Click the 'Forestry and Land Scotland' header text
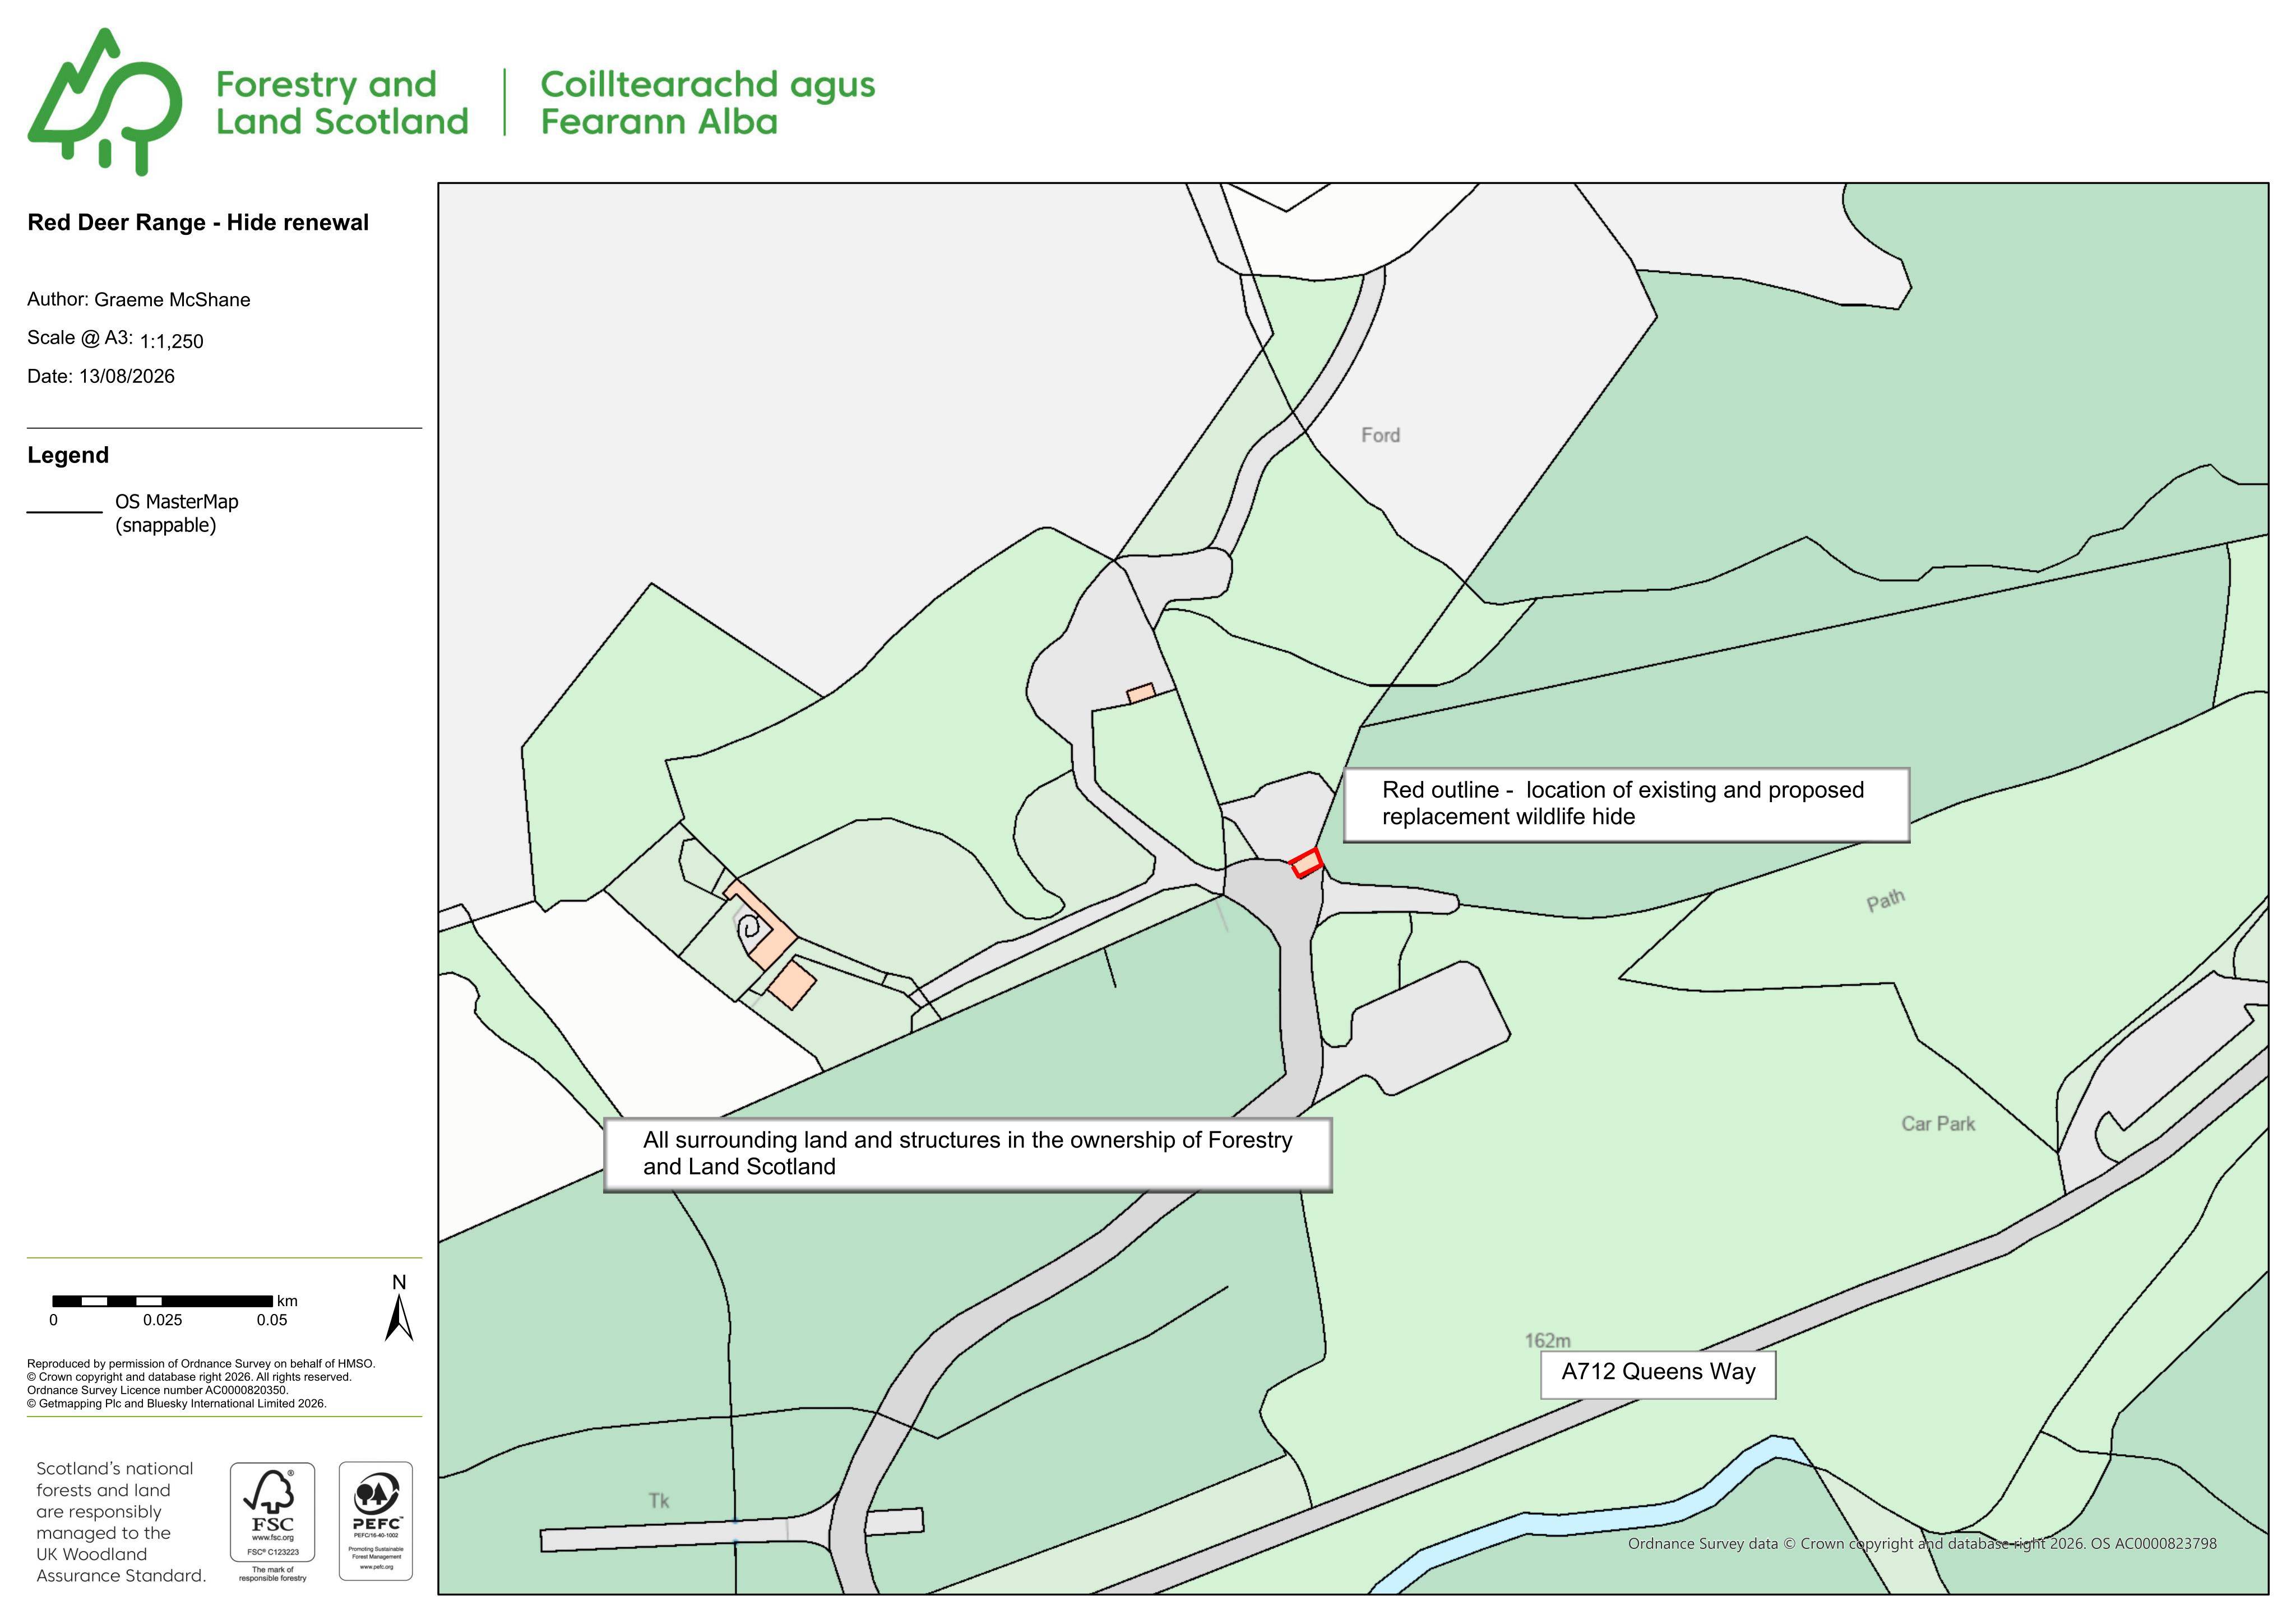 342,103
